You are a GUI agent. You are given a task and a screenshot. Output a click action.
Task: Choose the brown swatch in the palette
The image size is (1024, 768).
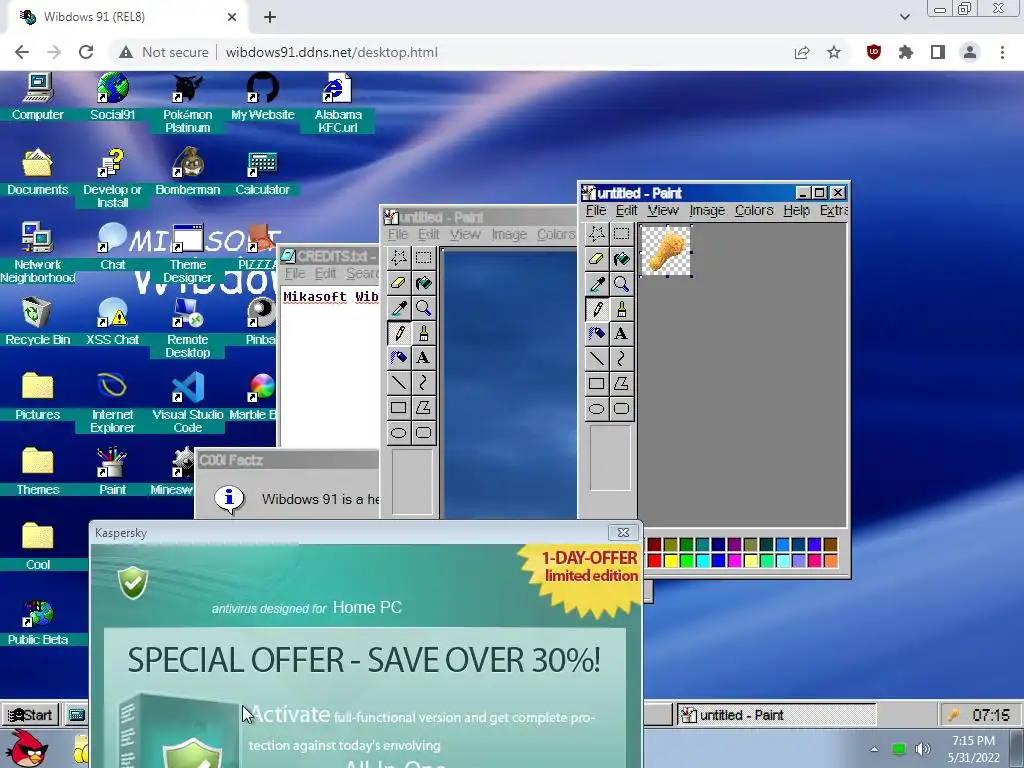[x=831, y=545]
